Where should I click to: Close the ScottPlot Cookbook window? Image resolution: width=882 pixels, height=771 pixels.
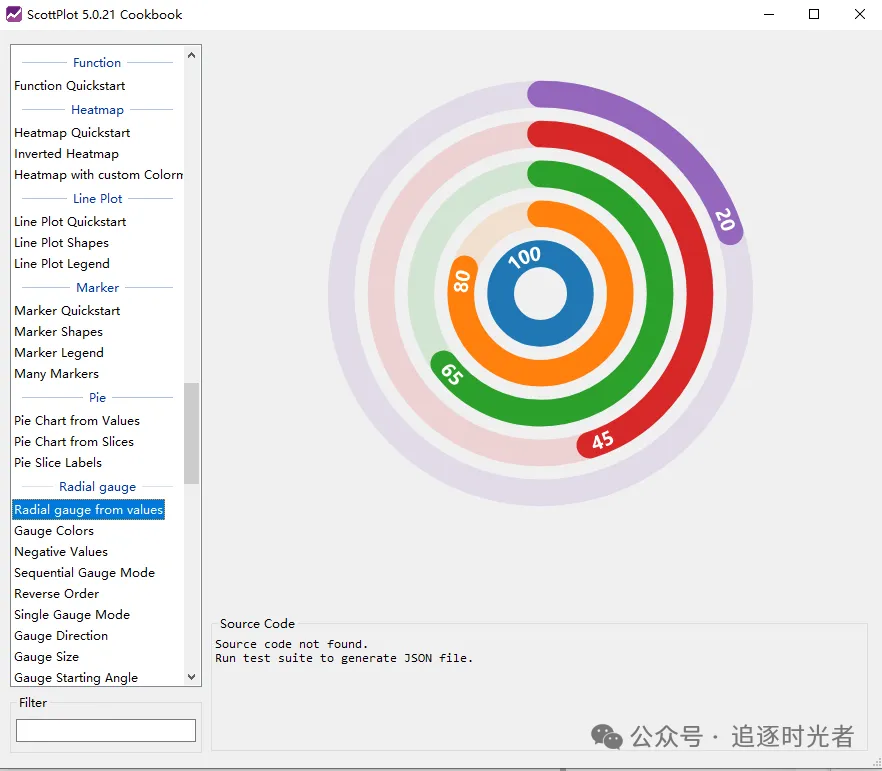tap(860, 14)
